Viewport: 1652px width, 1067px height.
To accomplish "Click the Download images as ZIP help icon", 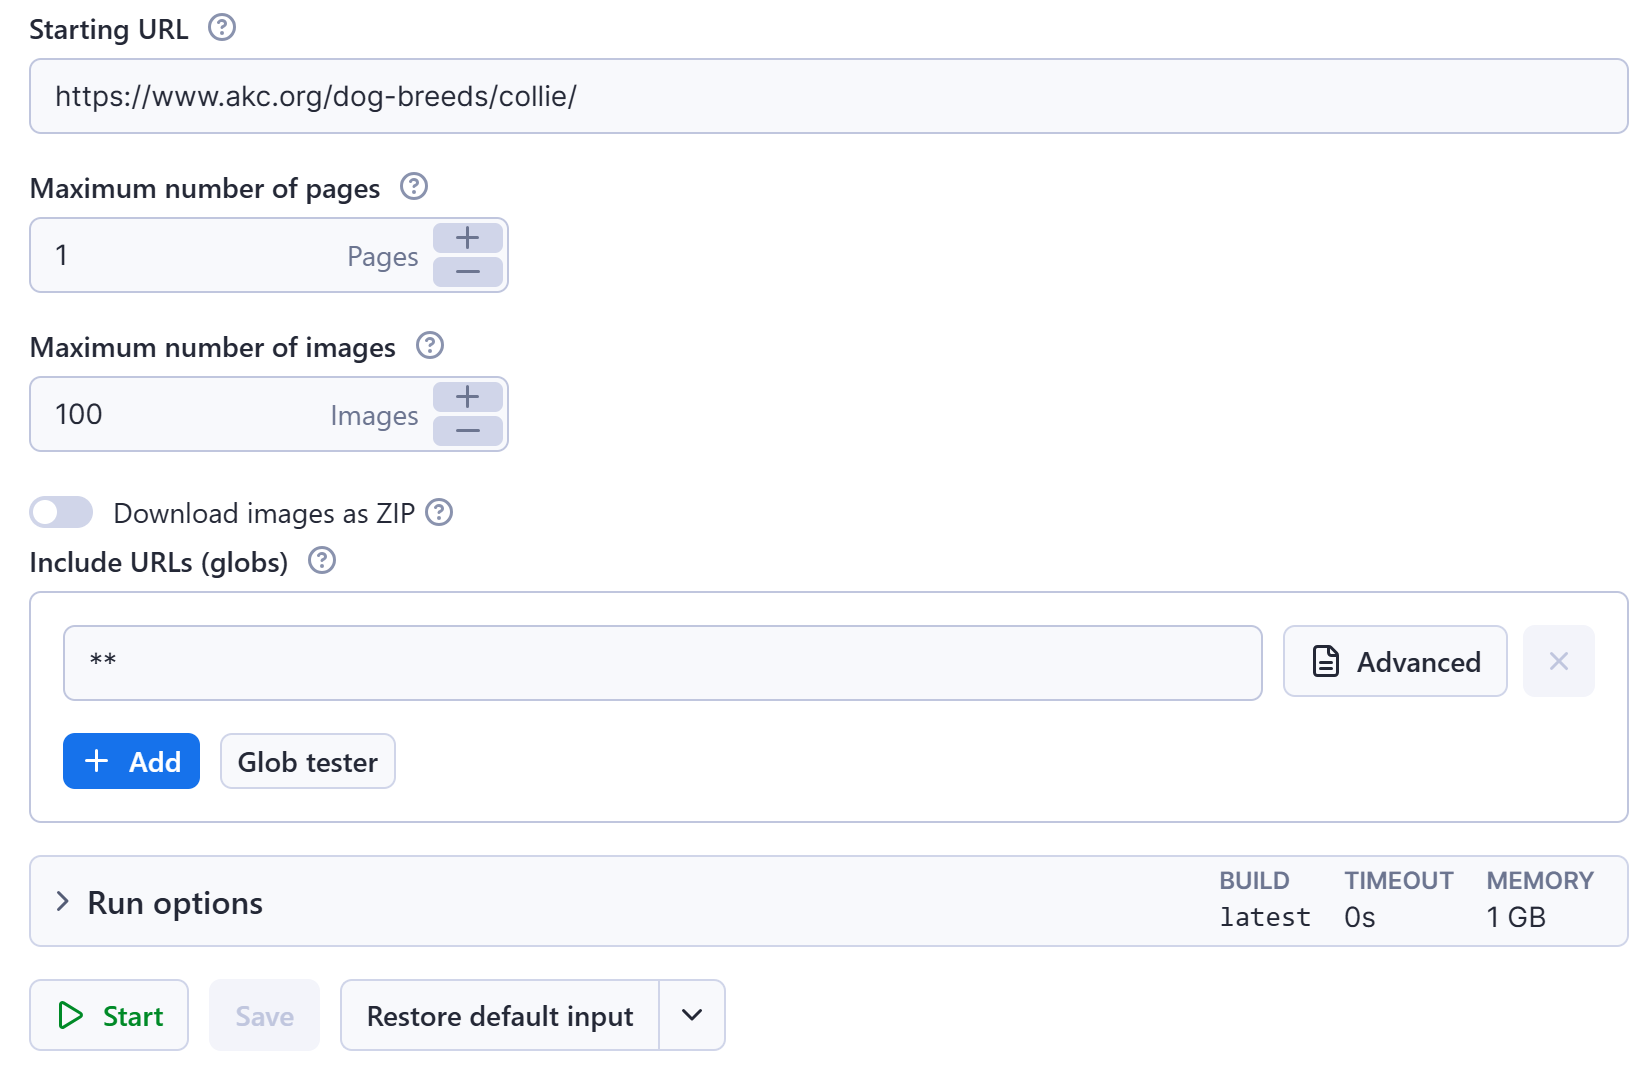I will coord(438,512).
